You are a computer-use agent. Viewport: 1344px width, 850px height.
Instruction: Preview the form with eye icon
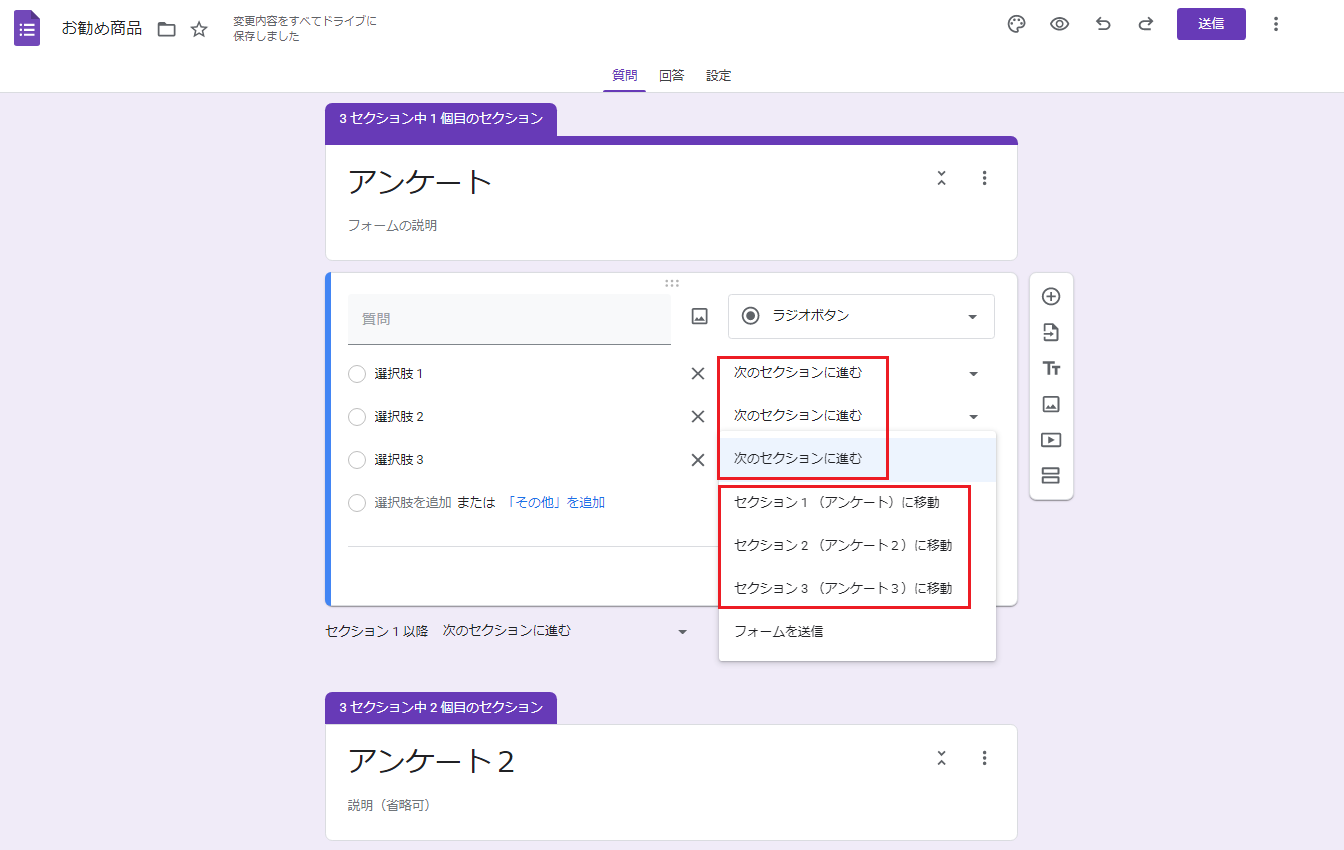(1059, 24)
